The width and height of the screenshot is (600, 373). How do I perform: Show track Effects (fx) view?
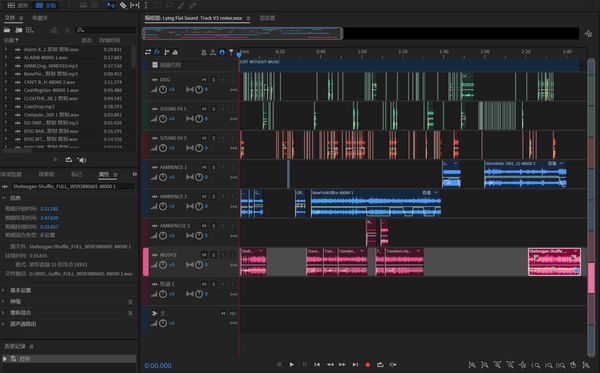(x=157, y=52)
